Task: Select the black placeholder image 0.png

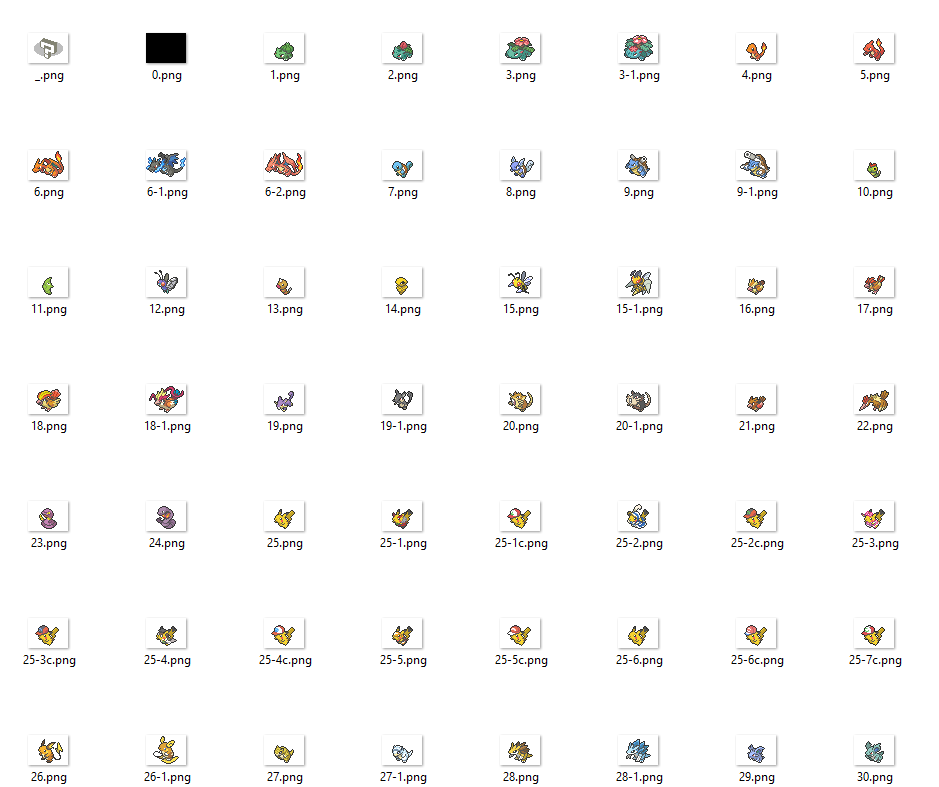Action: (x=166, y=47)
